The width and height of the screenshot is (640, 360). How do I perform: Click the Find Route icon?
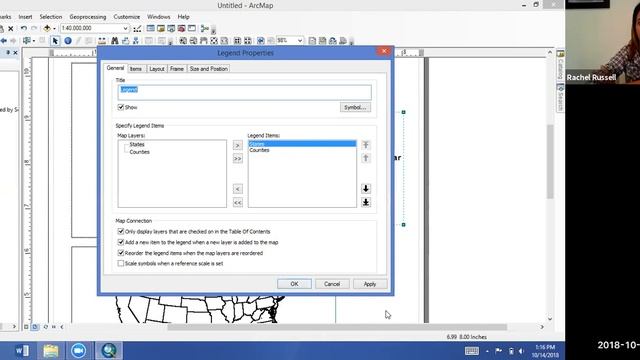pyautogui.click(x=125, y=41)
